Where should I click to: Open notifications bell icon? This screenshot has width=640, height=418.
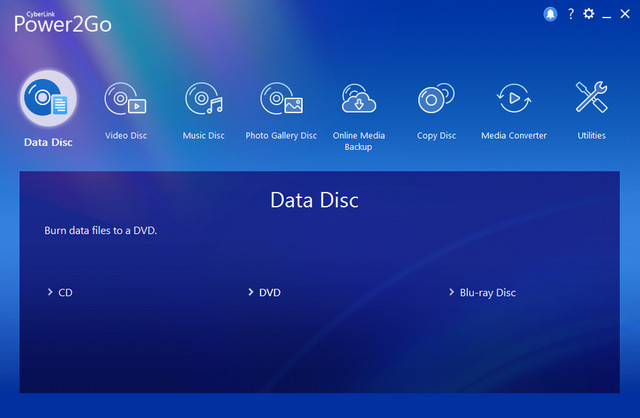[x=550, y=14]
